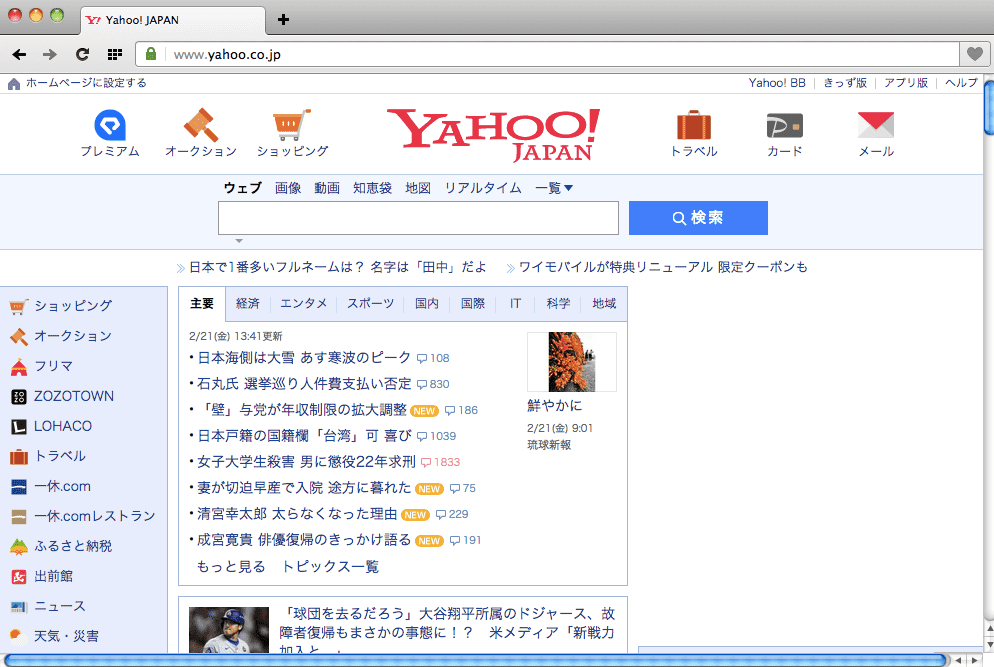Open the ヘルプ link

(x=961, y=83)
